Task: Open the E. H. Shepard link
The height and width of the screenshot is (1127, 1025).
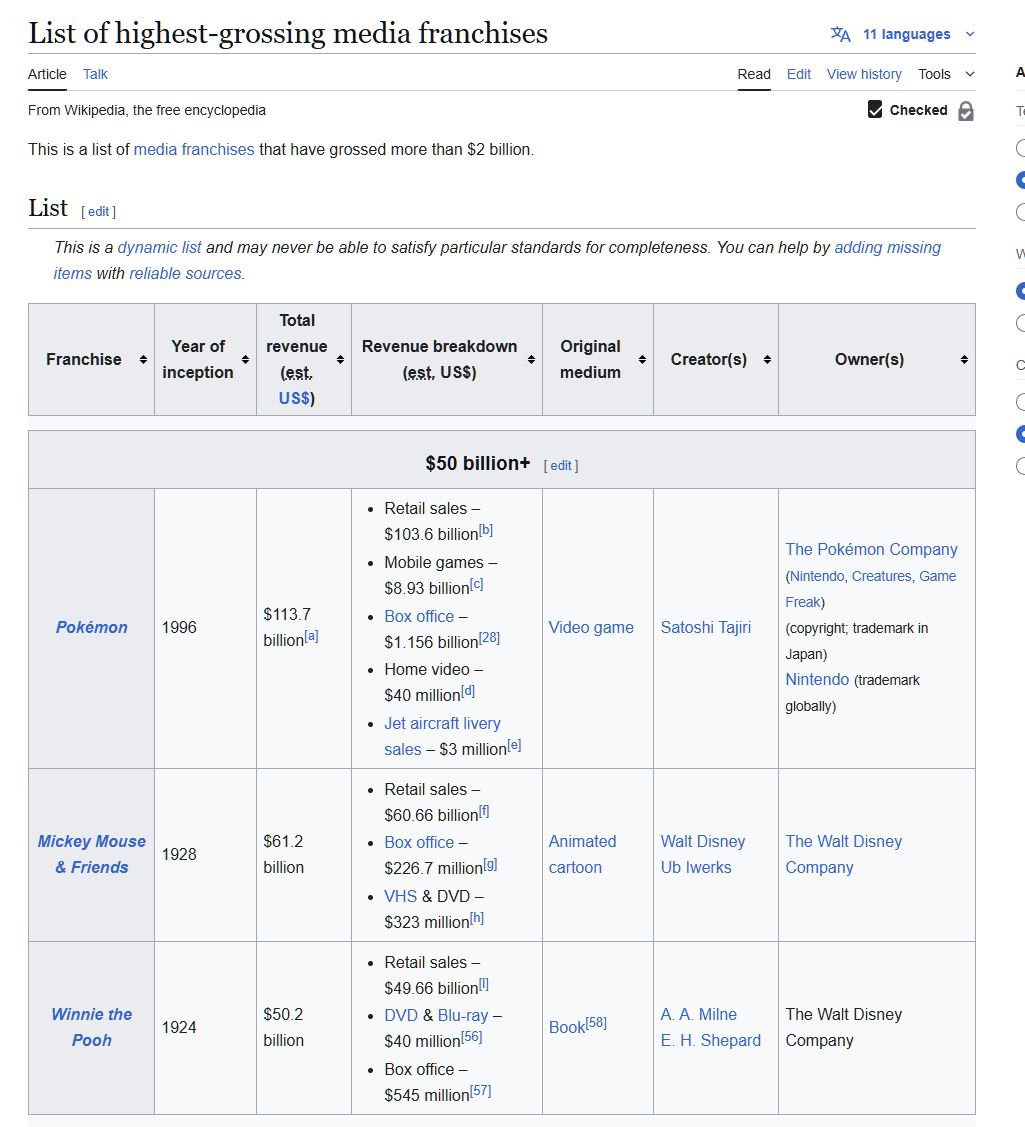Action: tap(711, 1041)
